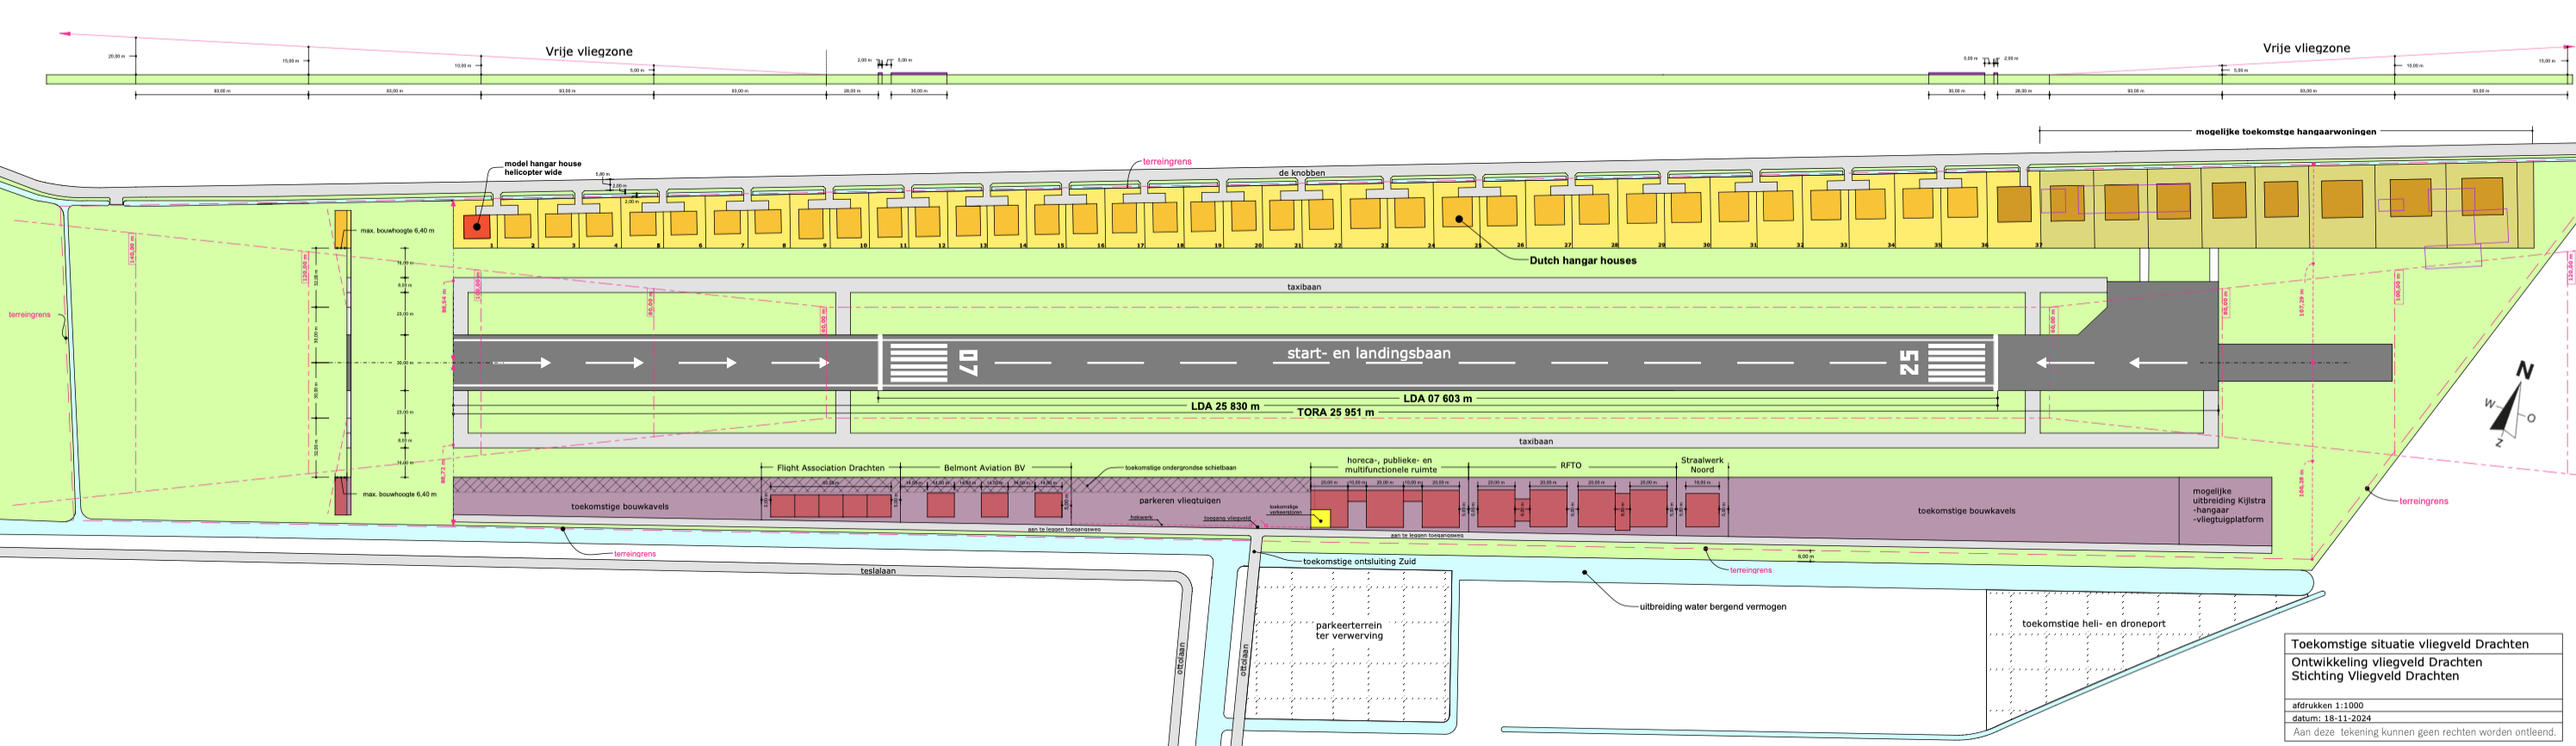
Task: Select the 'uitbreiding water bergend vermogen' label
Action: (x=1712, y=606)
